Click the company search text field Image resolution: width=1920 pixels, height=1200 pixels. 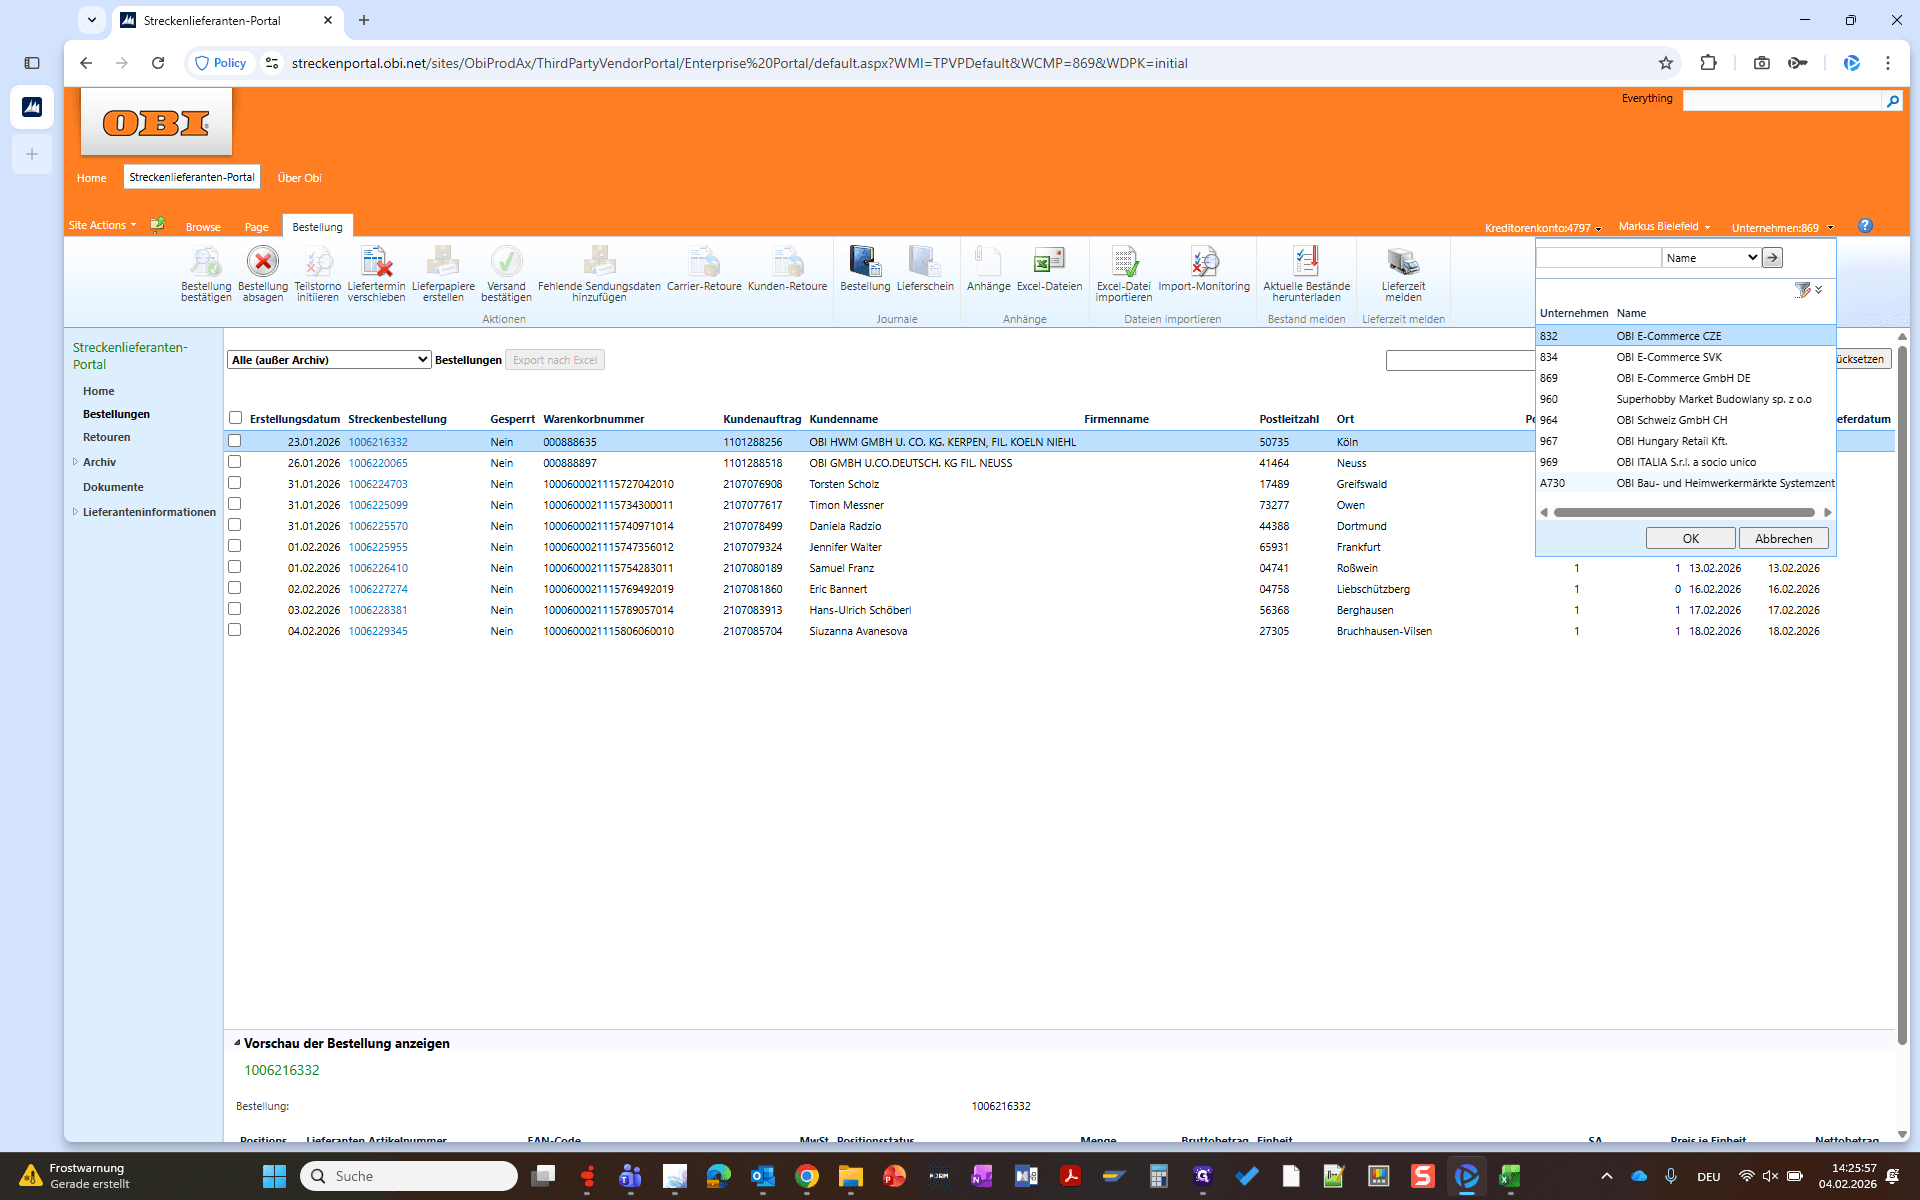tap(1598, 258)
